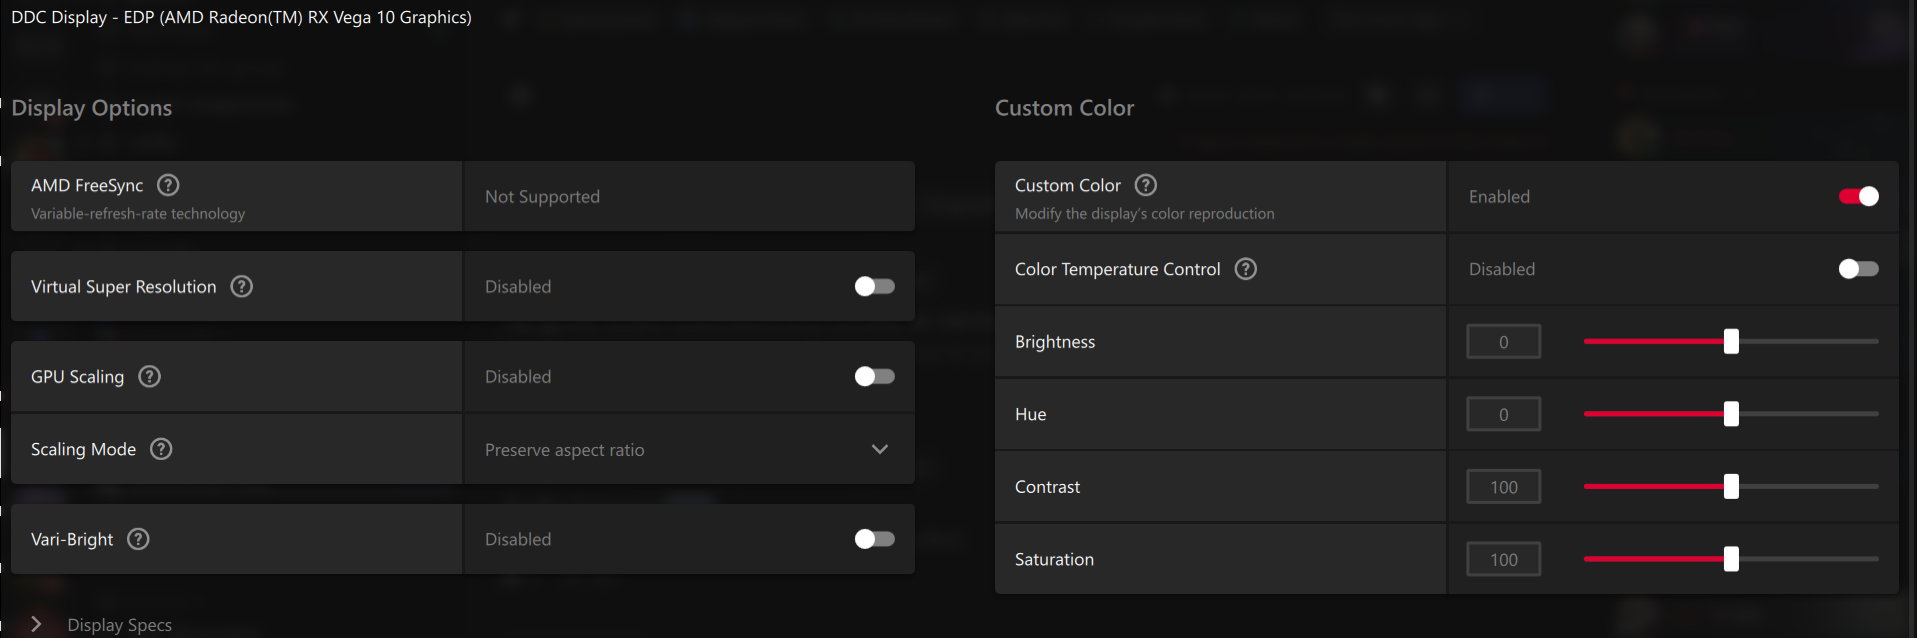Click the Saturation slider handle
This screenshot has height=638, width=1917.
(1731, 559)
